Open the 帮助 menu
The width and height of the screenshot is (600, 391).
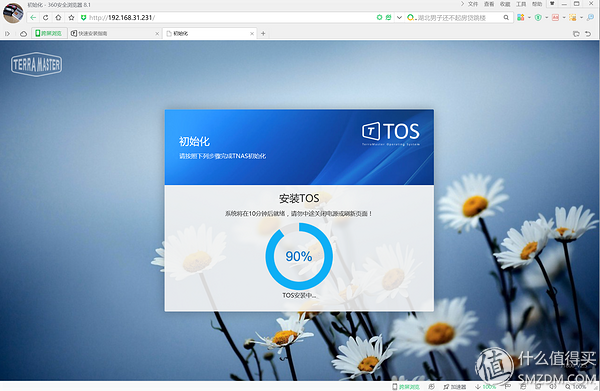[537, 4]
